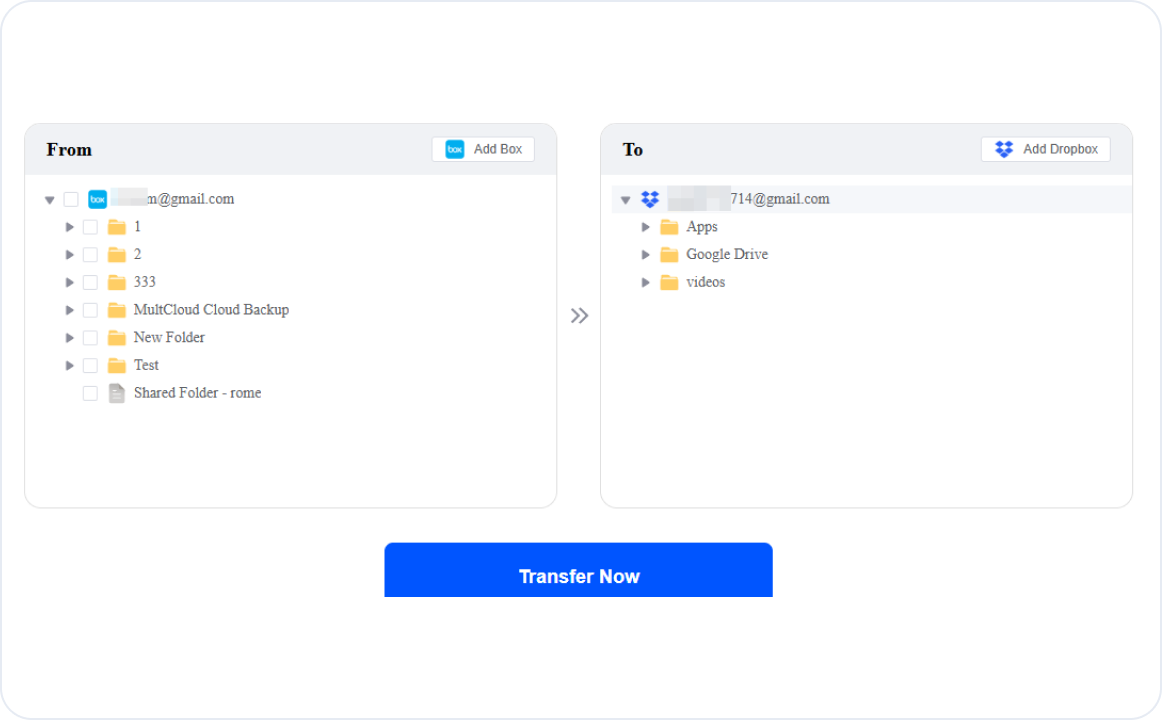The height and width of the screenshot is (720, 1162).
Task: Expand folder '1' in From tree
Action: click(x=70, y=227)
